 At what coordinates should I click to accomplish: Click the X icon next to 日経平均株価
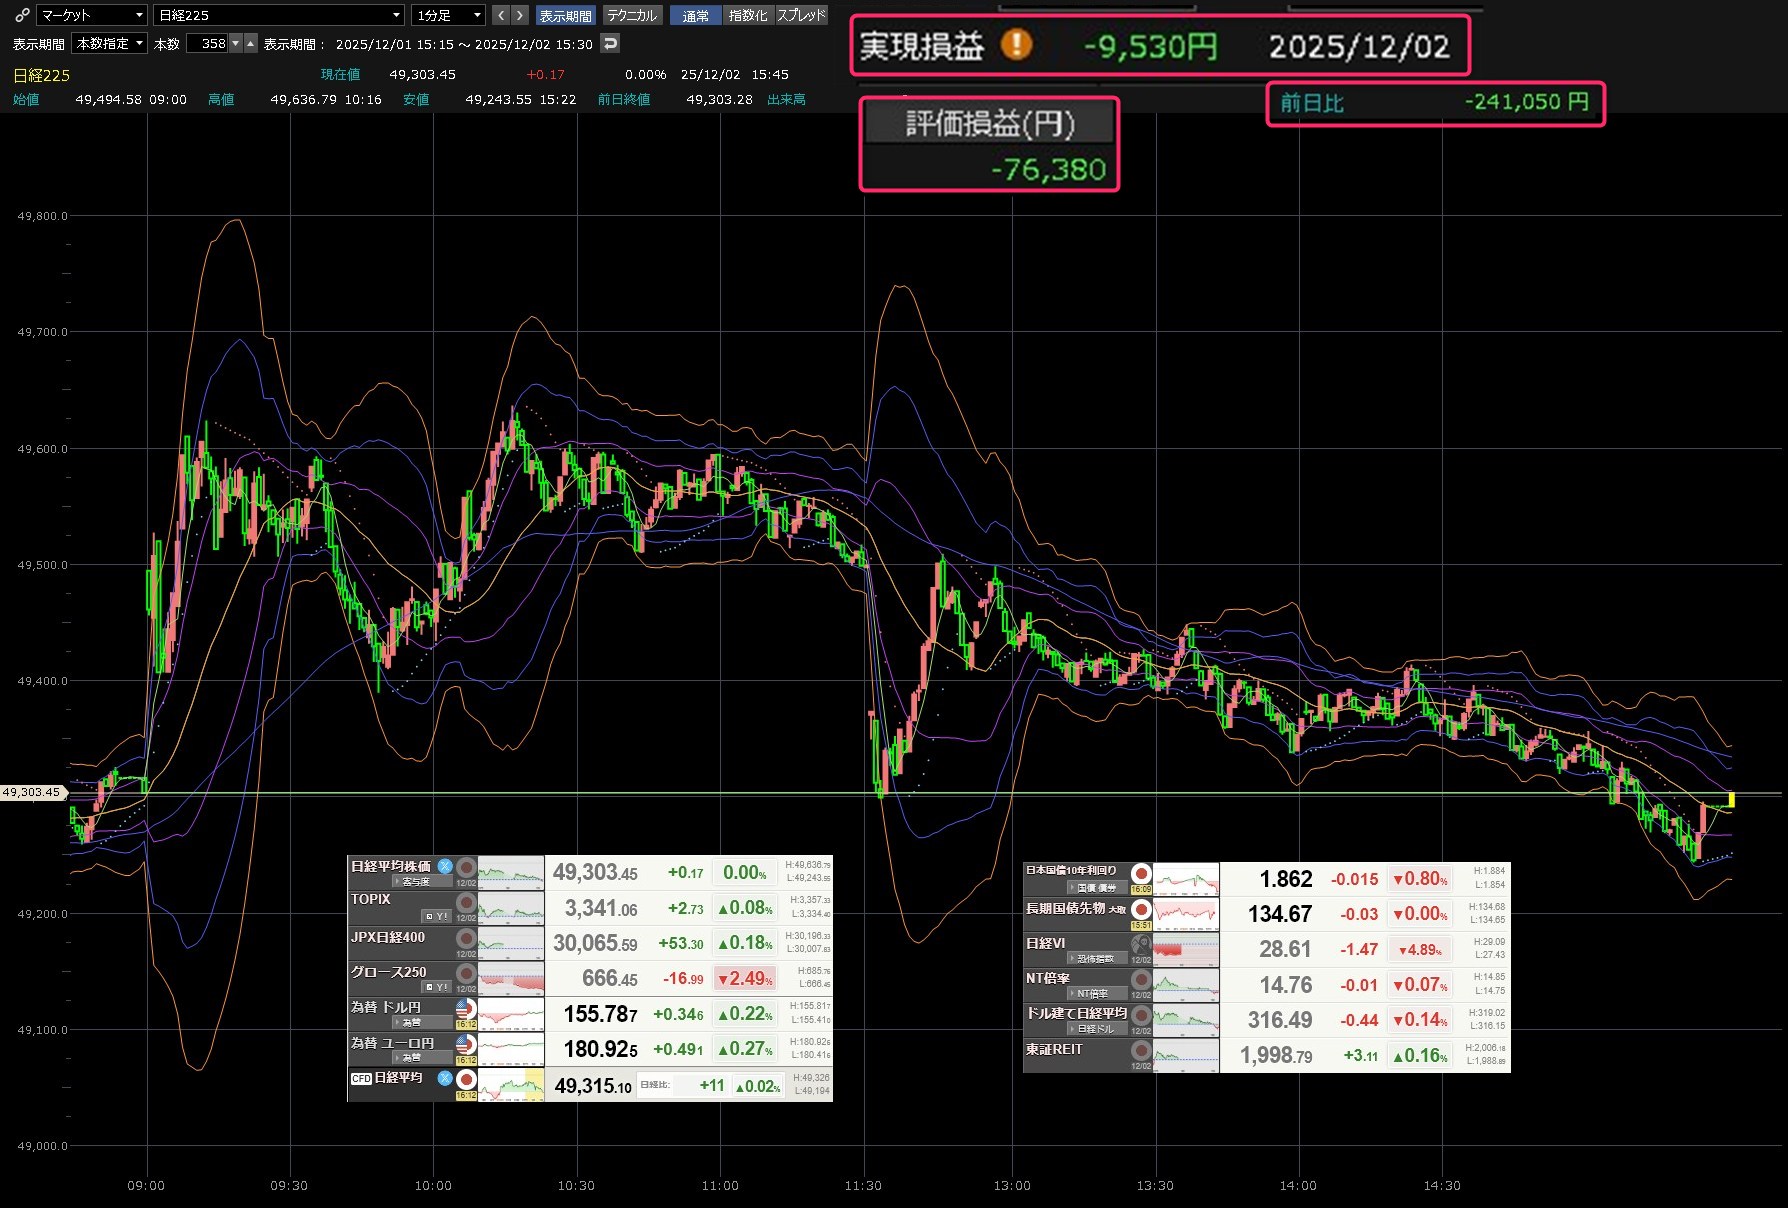[x=445, y=866]
